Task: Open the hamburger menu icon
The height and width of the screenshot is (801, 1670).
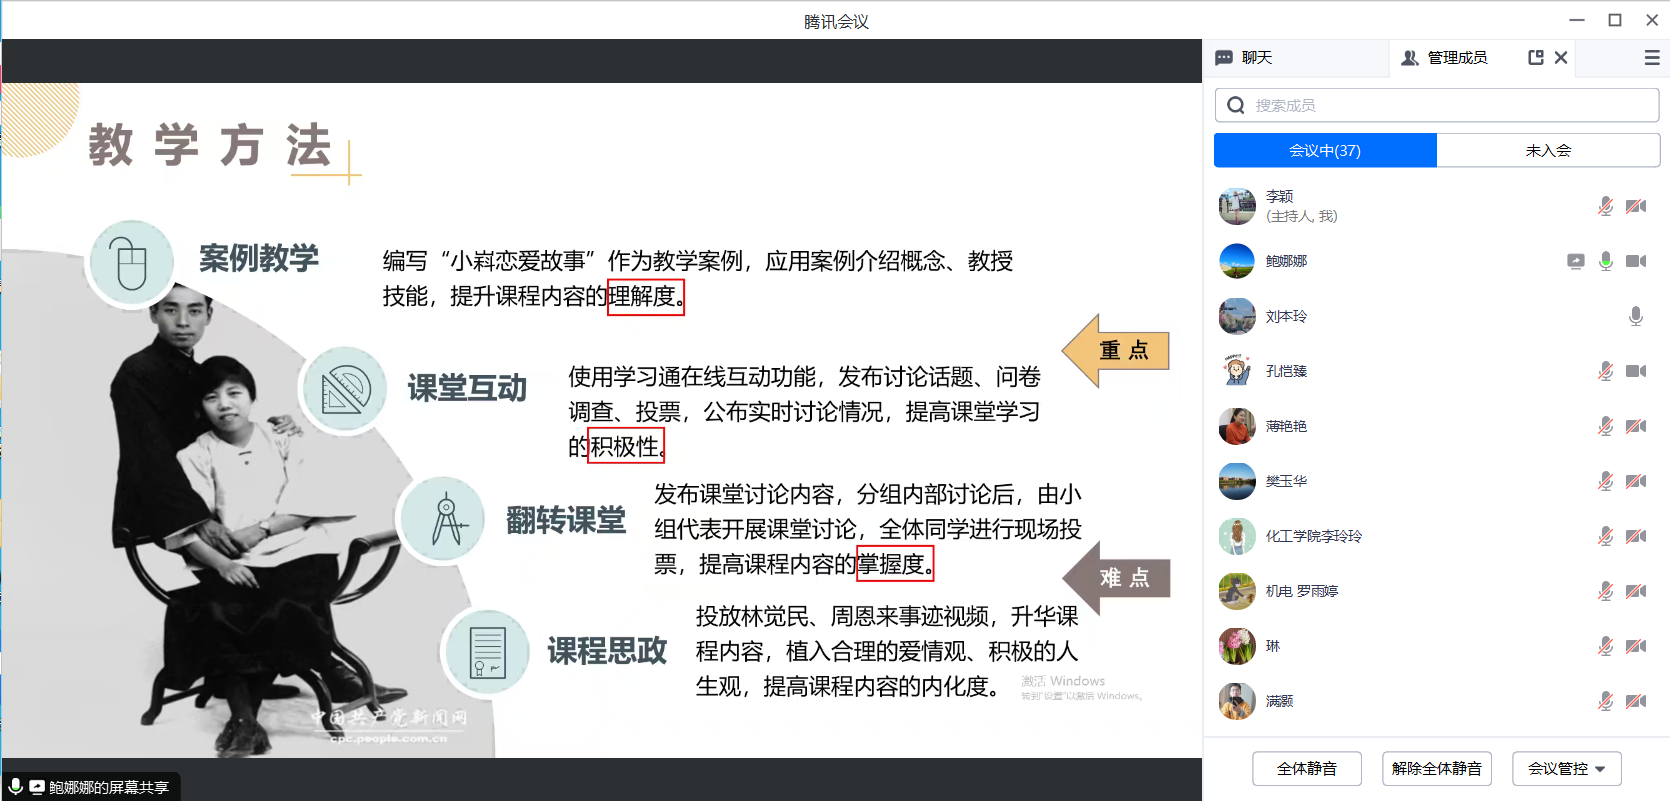Action: pos(1651,58)
